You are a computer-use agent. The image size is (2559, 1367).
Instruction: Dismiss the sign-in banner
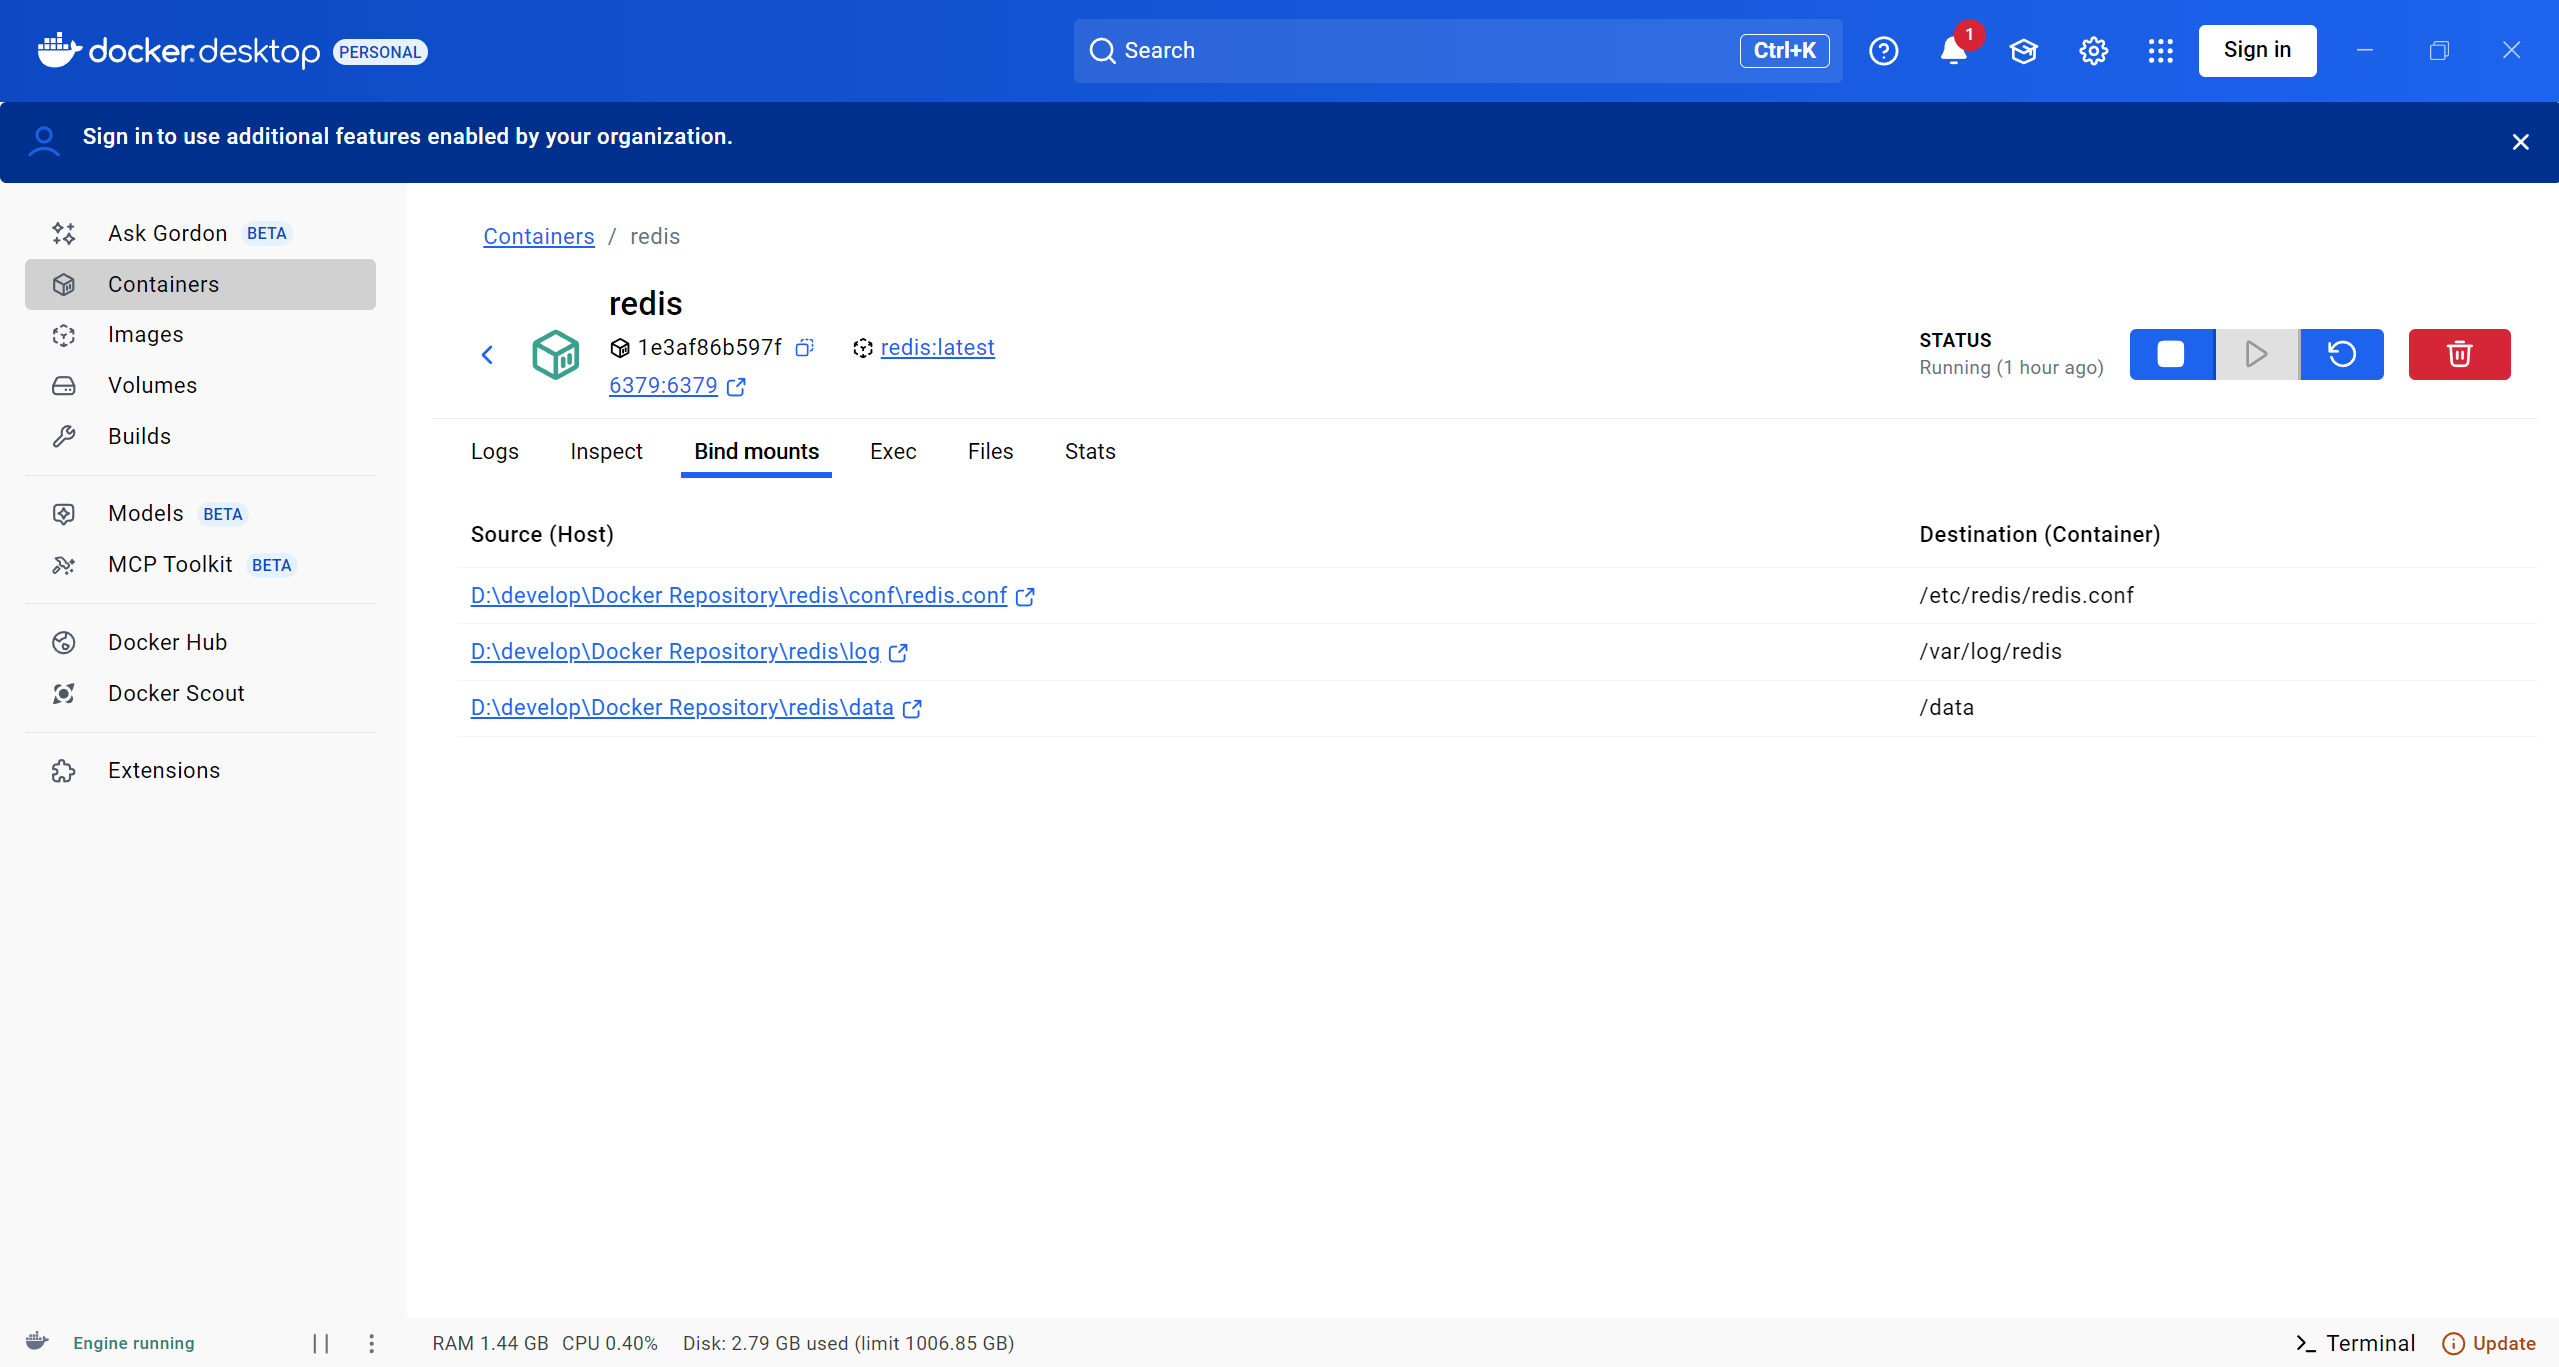(x=2520, y=142)
